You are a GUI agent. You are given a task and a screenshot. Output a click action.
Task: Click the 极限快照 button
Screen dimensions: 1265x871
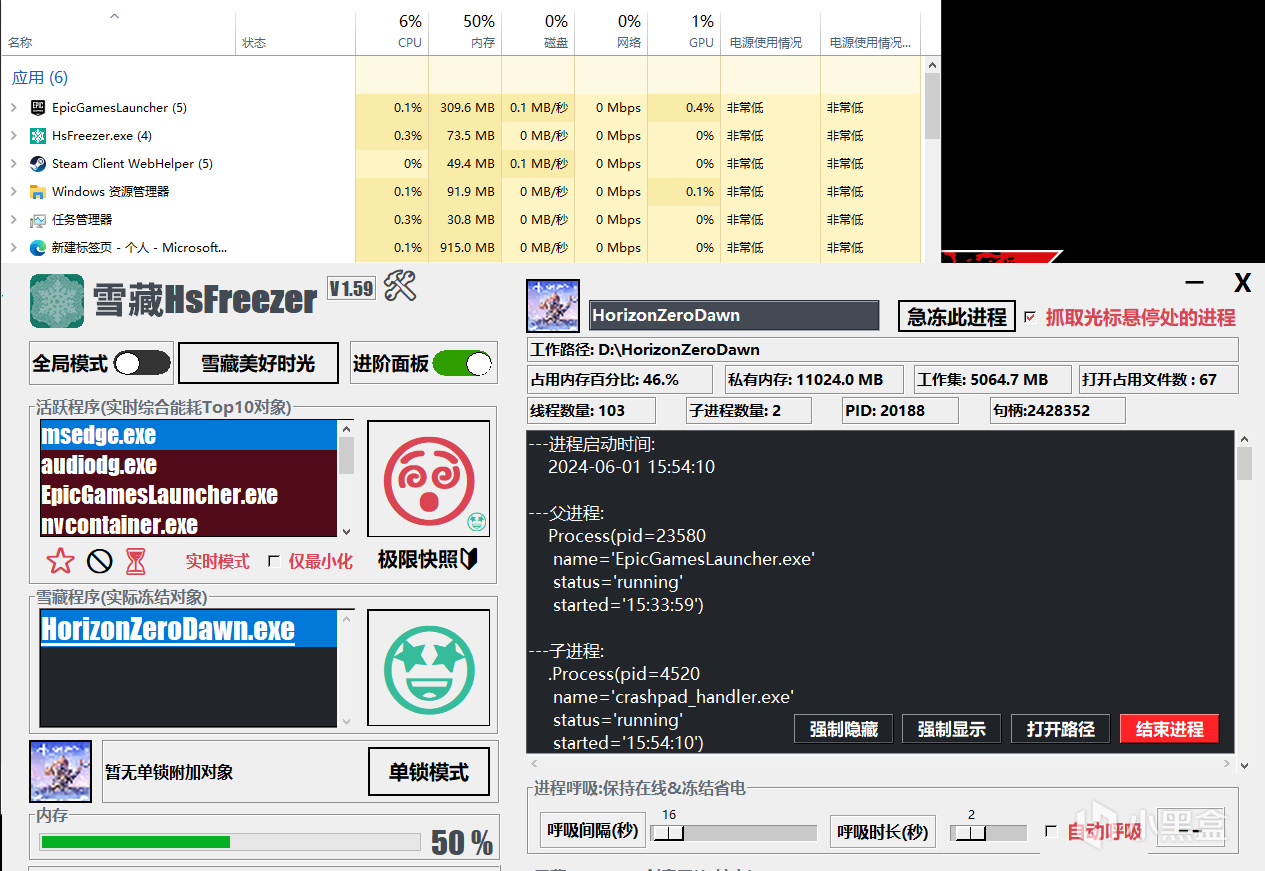[x=428, y=560]
